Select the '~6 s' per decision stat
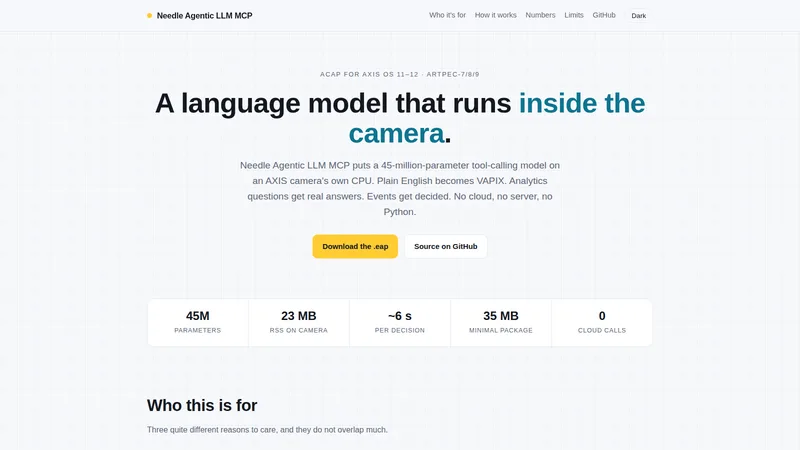This screenshot has height=450, width=800. point(400,322)
